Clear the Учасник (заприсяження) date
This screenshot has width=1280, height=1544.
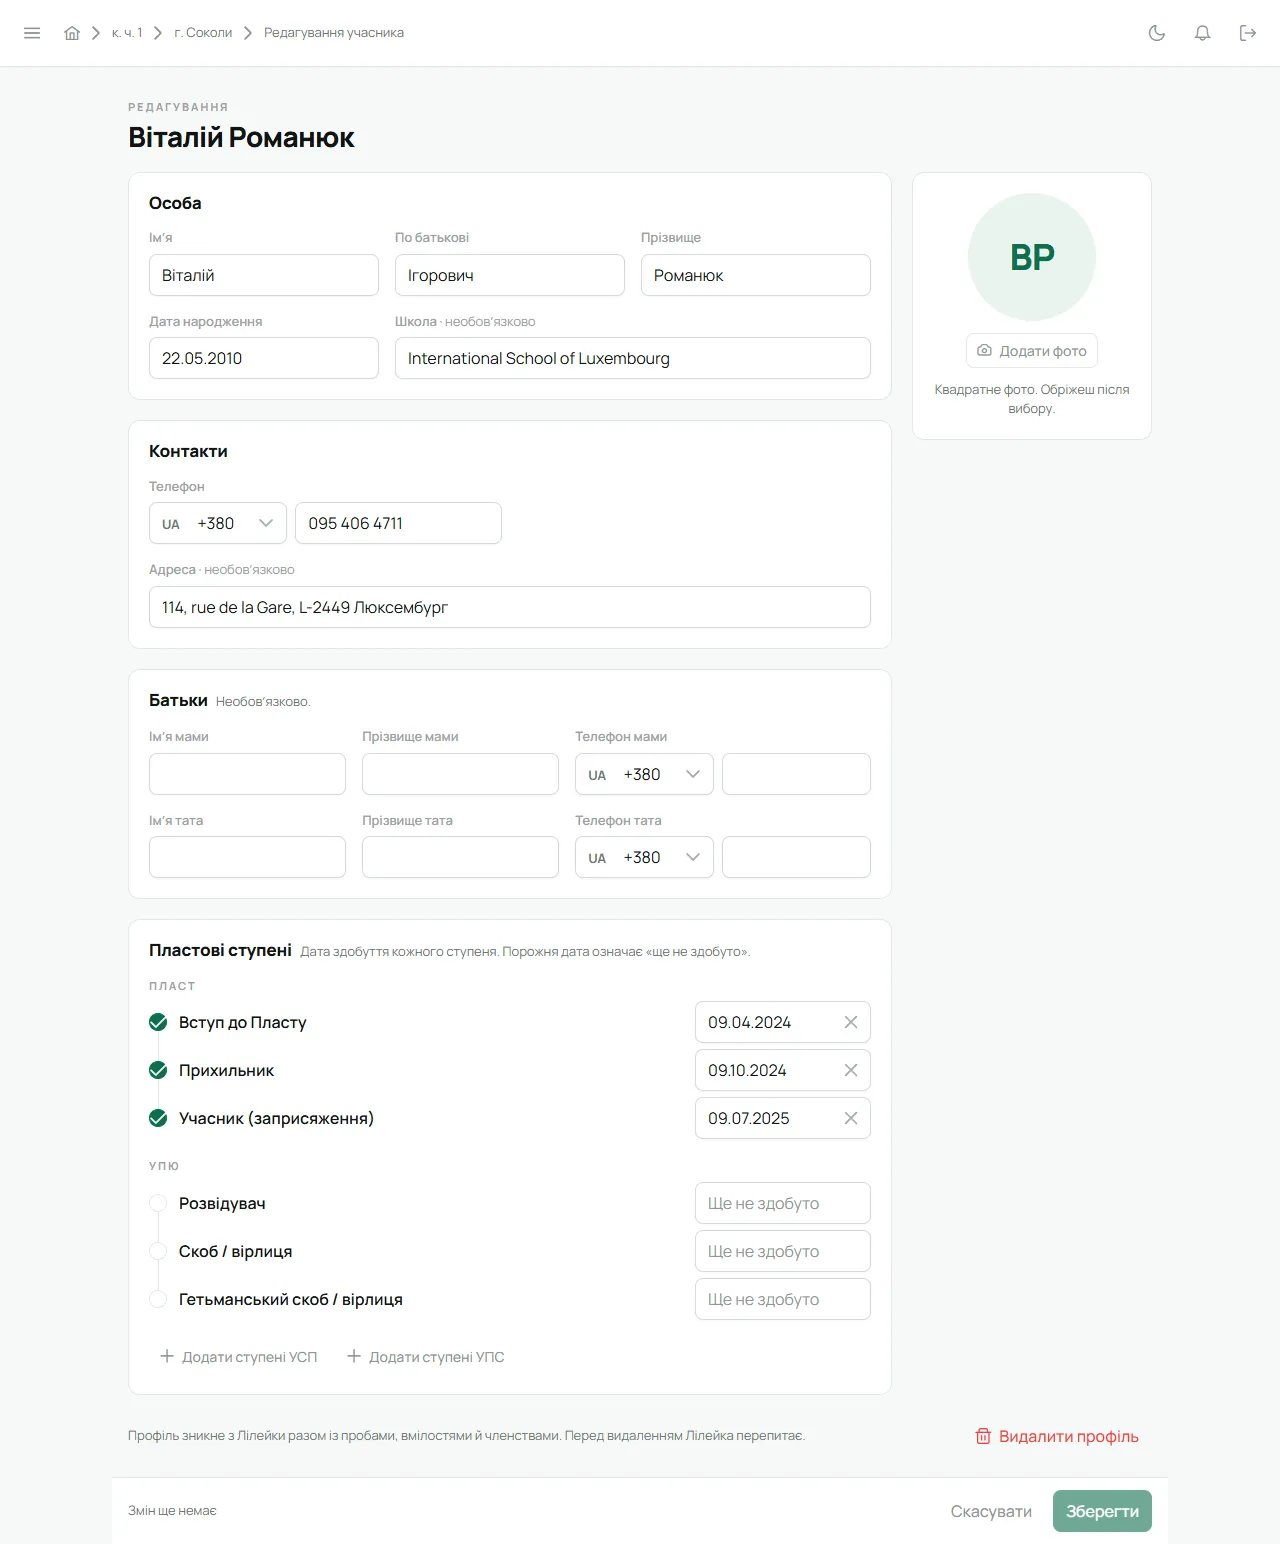851,1118
